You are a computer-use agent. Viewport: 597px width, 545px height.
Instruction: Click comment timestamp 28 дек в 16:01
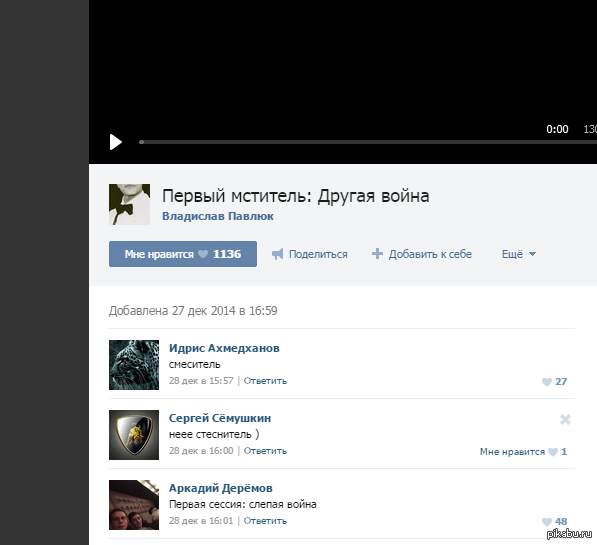coord(201,521)
